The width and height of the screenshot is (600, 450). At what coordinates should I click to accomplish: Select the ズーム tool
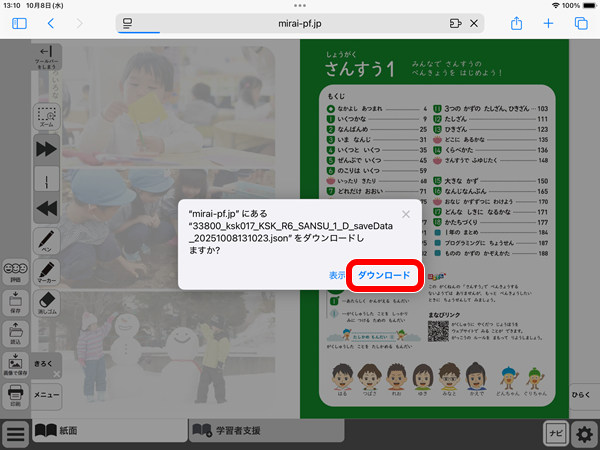46,116
